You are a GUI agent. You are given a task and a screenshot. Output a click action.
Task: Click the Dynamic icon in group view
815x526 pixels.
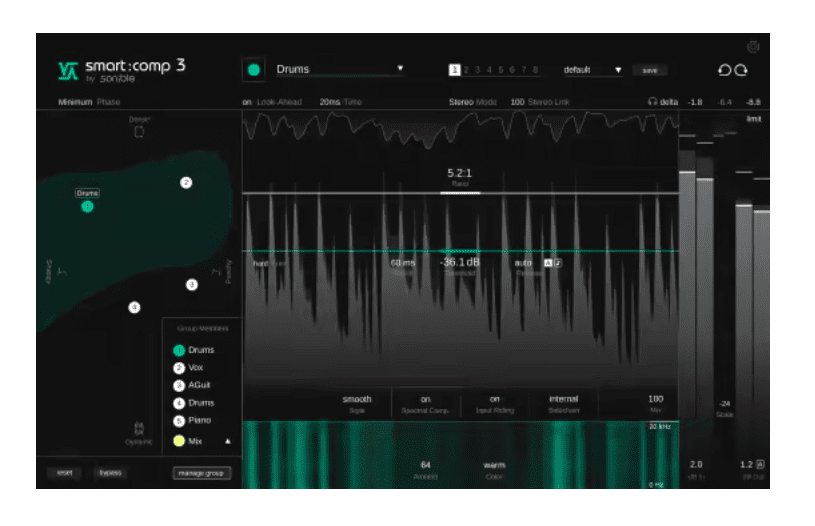tap(139, 428)
